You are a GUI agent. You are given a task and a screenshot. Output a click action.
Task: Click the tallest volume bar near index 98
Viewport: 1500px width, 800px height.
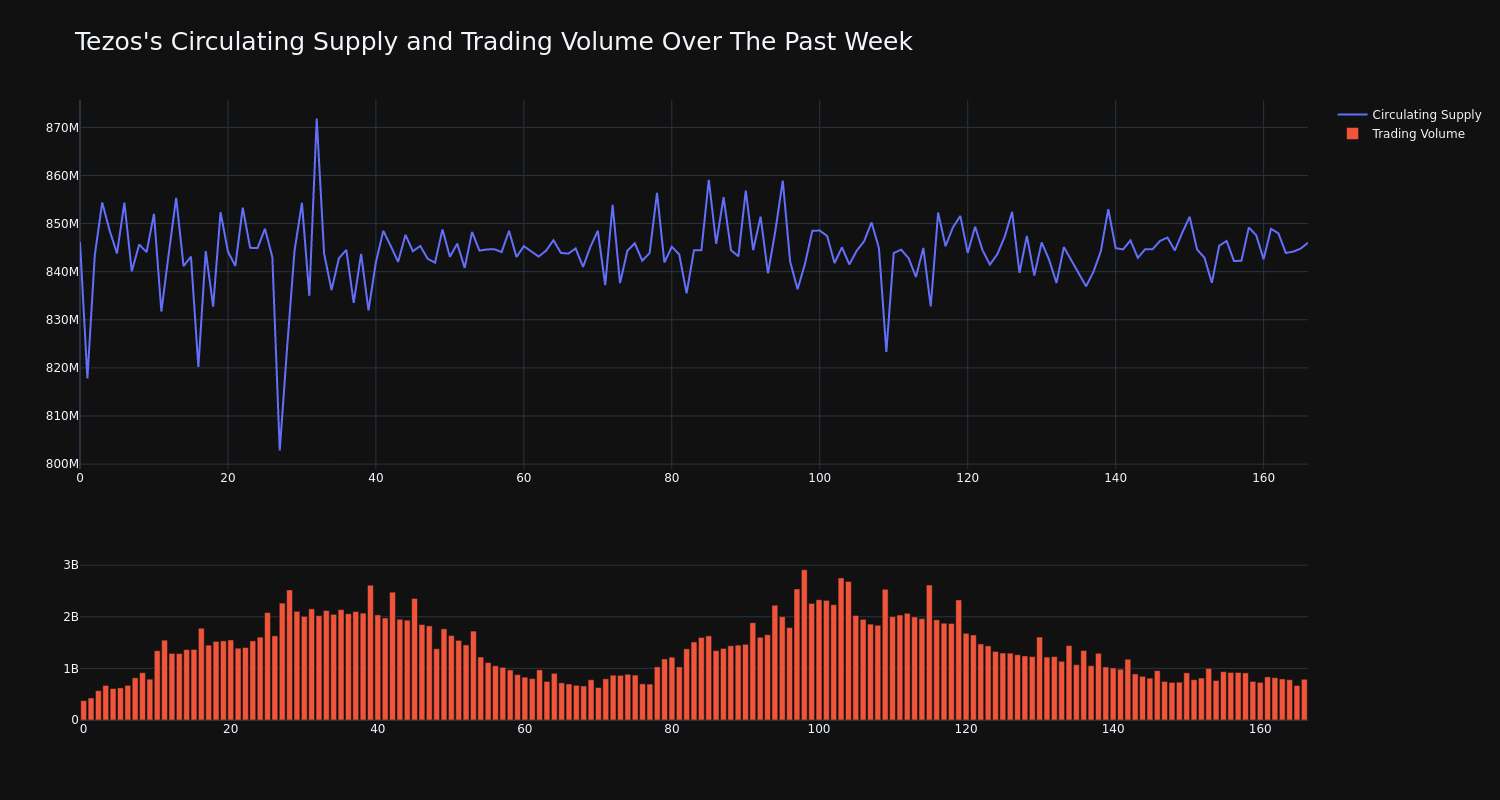(804, 645)
